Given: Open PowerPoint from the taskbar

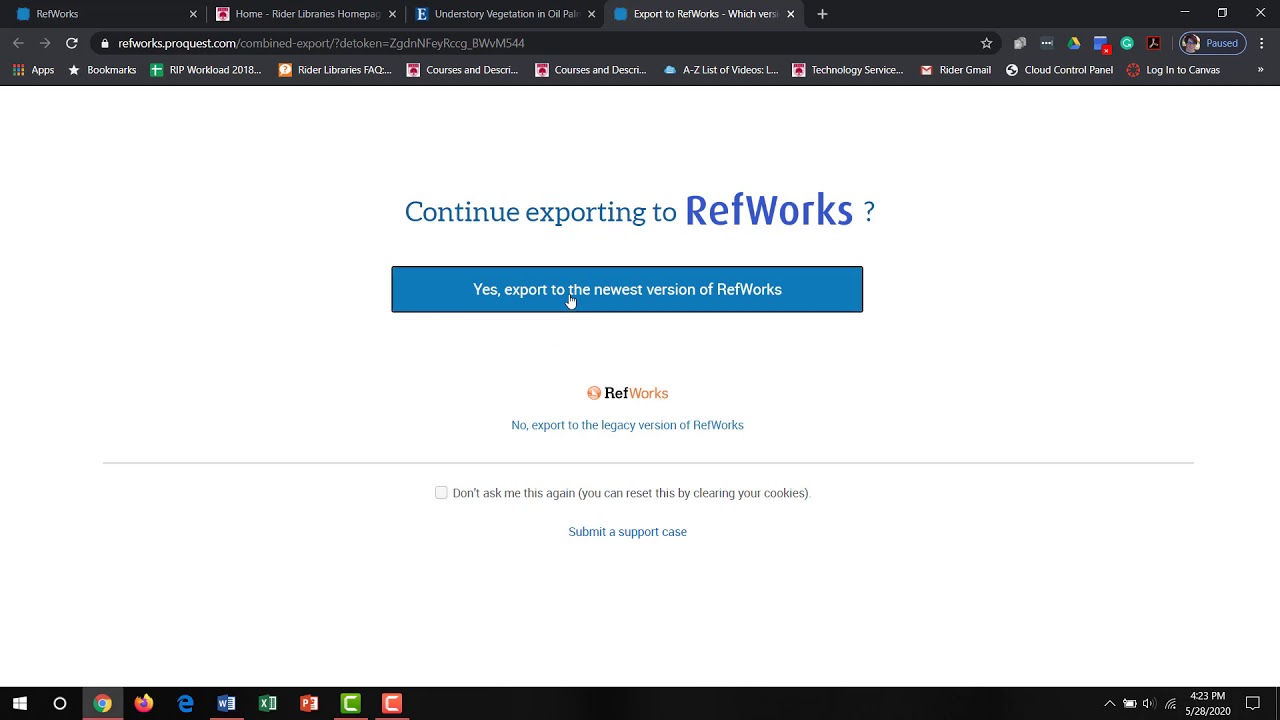Looking at the screenshot, I should 309,704.
